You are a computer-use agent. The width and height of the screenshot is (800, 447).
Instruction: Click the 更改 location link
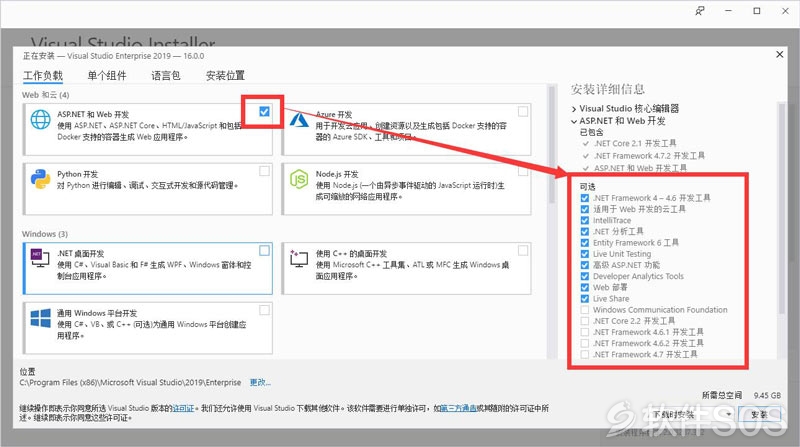(260, 382)
